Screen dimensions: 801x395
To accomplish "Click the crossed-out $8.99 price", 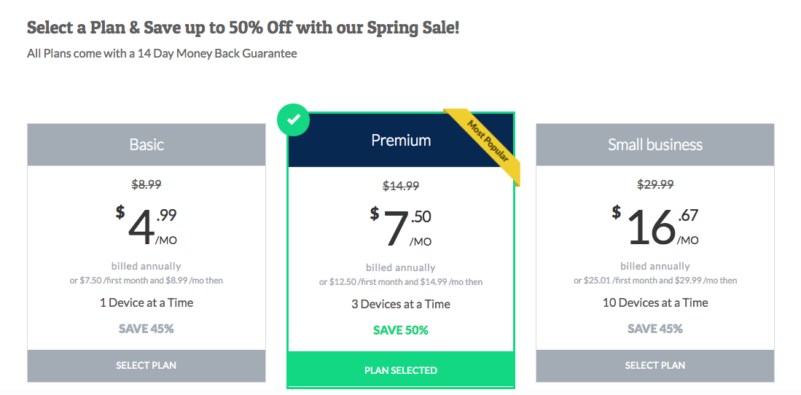I will [x=147, y=184].
